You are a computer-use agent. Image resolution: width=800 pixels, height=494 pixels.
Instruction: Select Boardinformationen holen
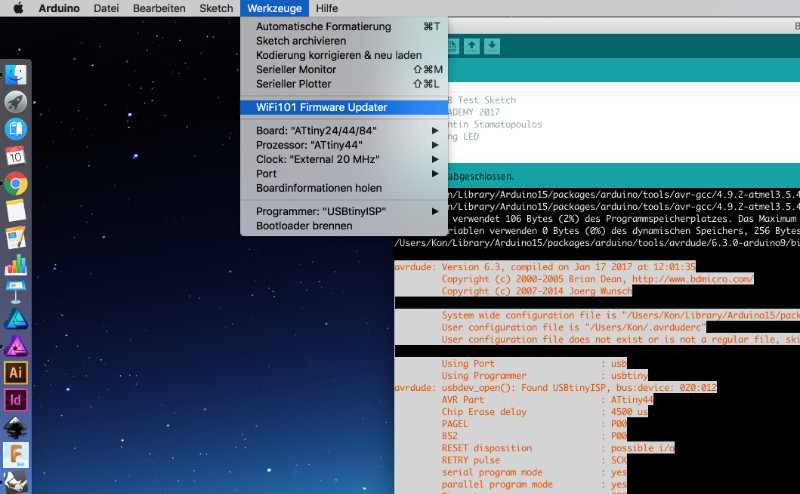[344, 188]
